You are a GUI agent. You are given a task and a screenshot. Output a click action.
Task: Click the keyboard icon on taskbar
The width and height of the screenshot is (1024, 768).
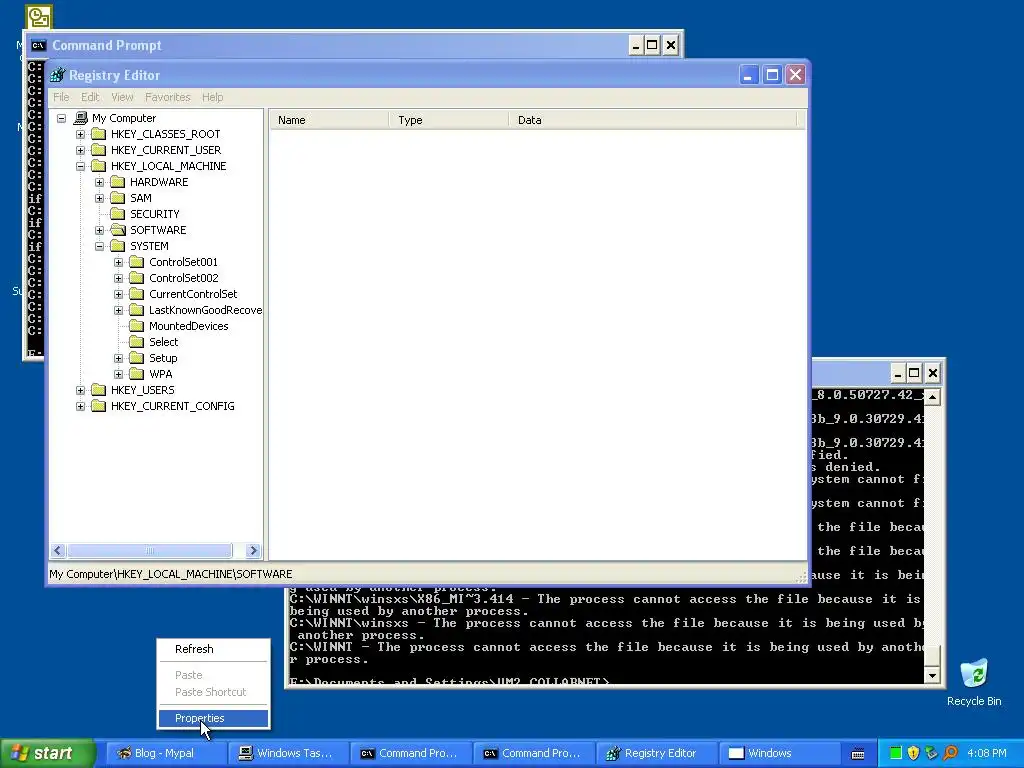[858, 754]
